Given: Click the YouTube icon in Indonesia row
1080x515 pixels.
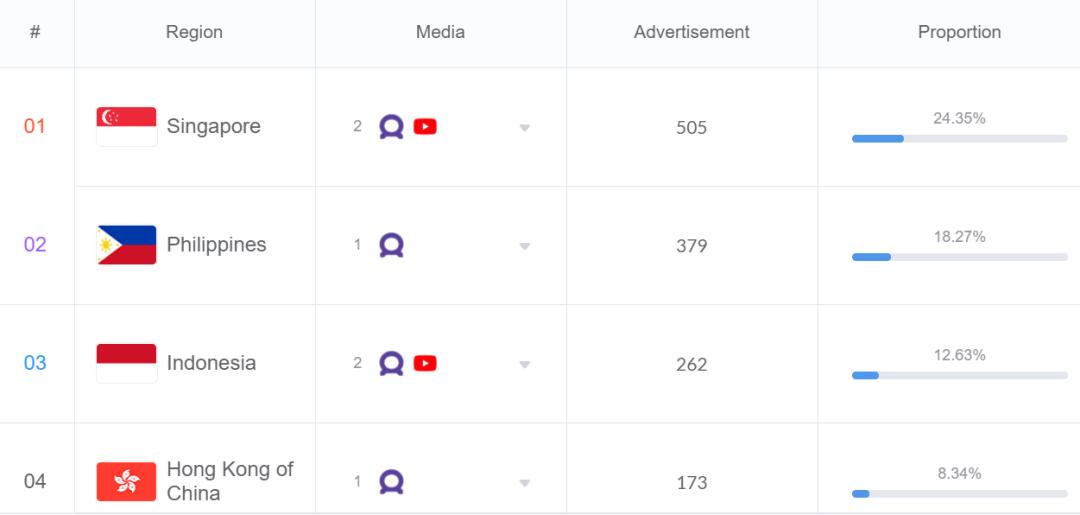Looking at the screenshot, I should [425, 364].
